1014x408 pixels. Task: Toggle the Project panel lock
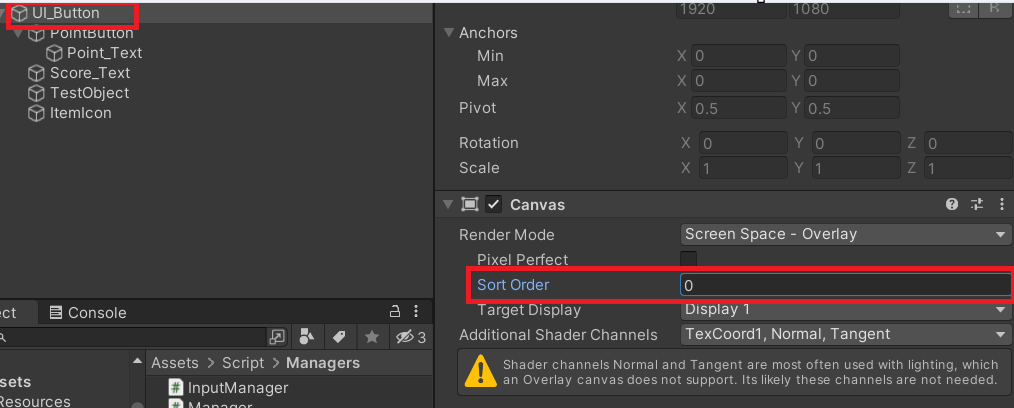394,312
